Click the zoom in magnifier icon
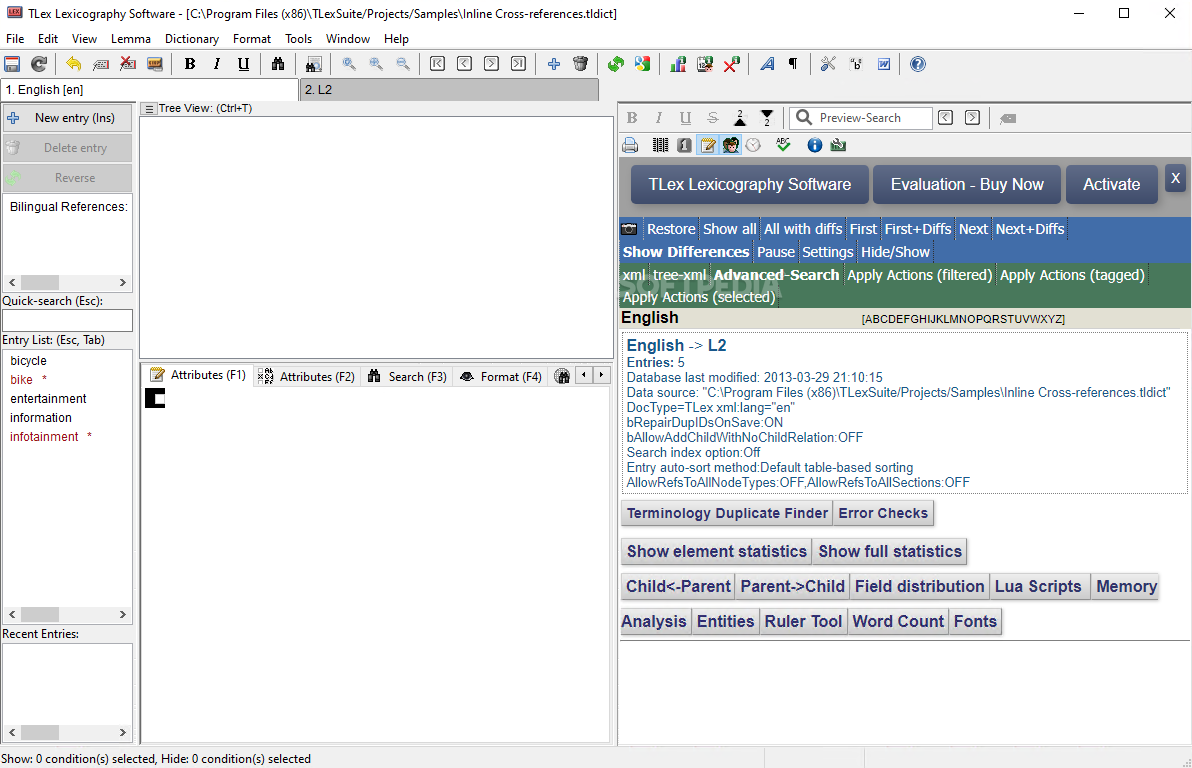The image size is (1192, 768). point(376,65)
